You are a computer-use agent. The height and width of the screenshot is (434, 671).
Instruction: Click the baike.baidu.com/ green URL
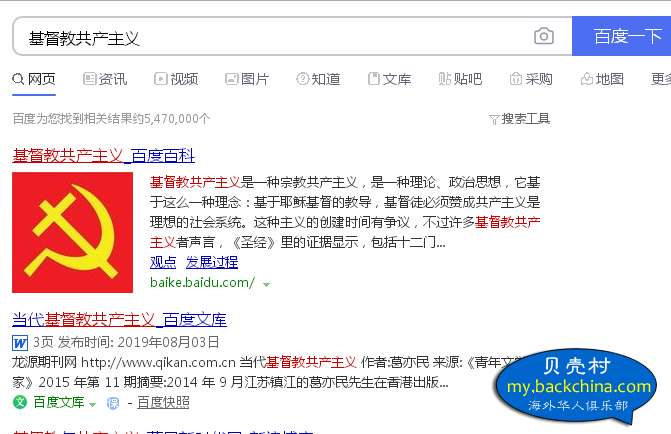[x=202, y=282]
